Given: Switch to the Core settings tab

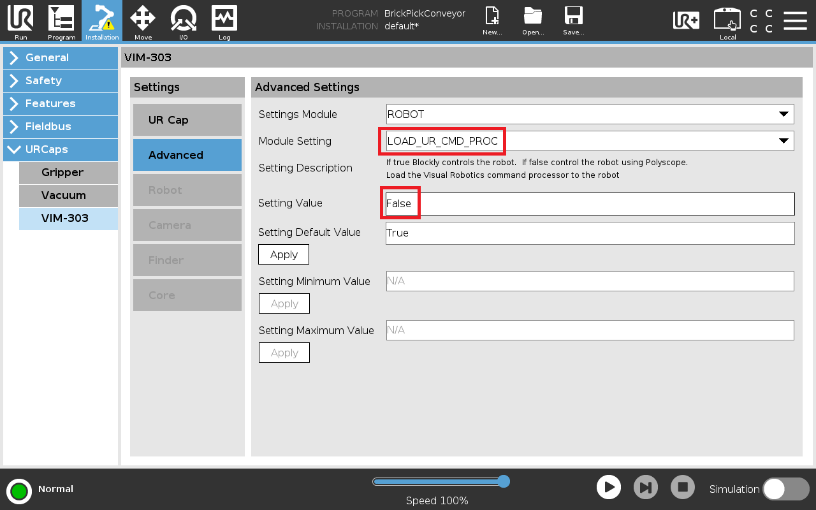Looking at the screenshot, I should (187, 295).
